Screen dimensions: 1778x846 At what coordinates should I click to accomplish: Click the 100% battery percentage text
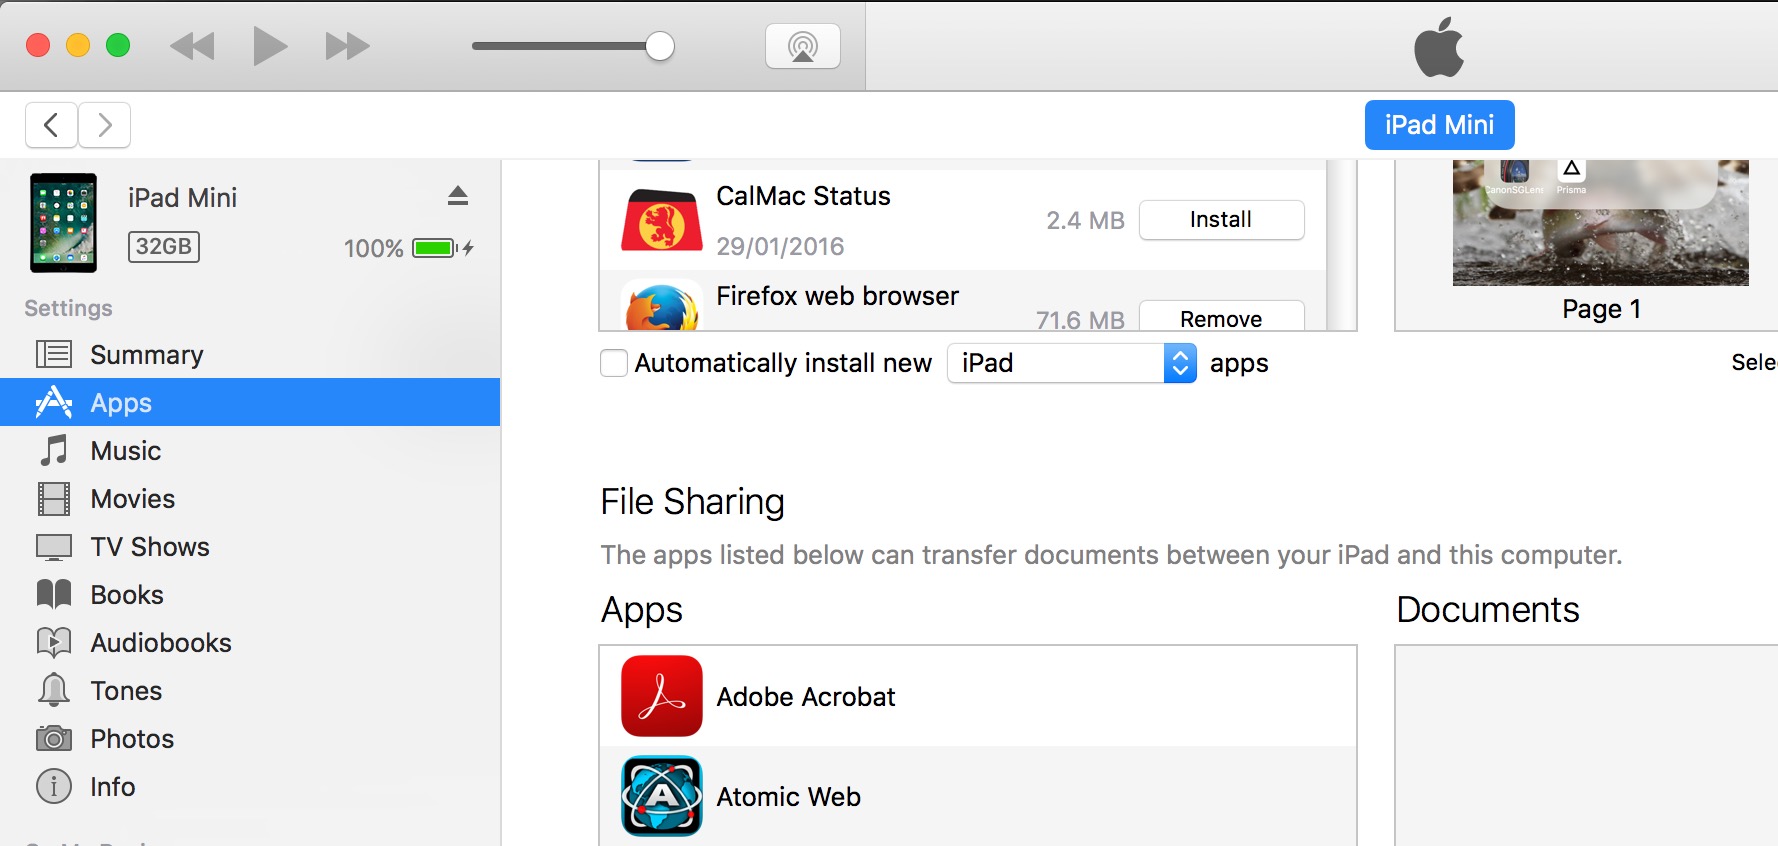click(x=373, y=248)
